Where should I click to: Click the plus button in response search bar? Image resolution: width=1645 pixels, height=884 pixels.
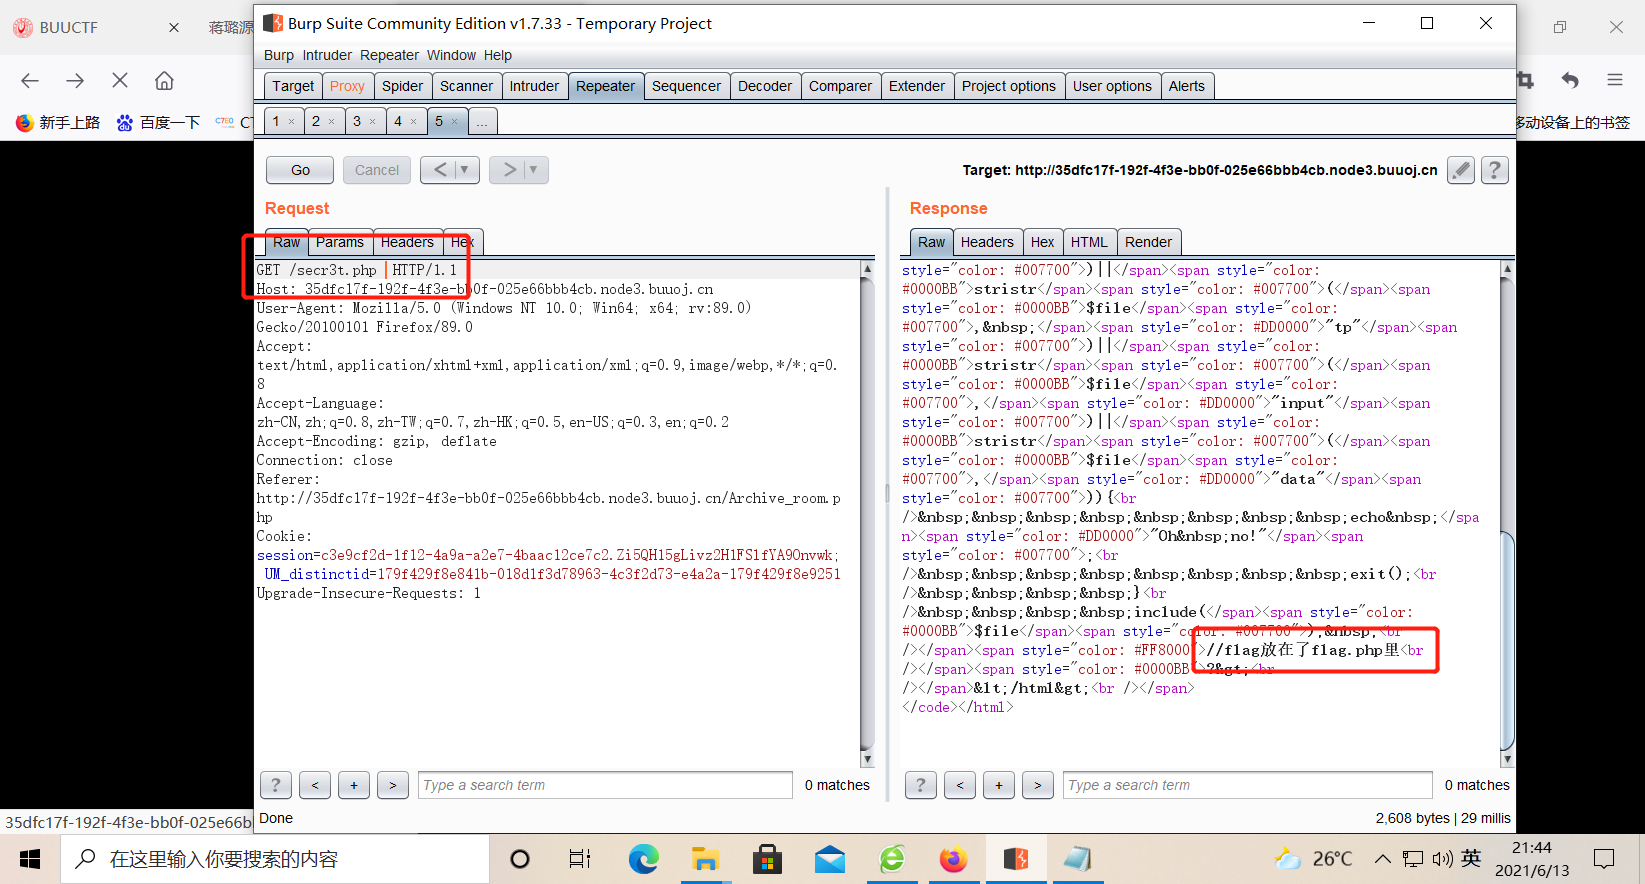pyautogui.click(x=999, y=785)
